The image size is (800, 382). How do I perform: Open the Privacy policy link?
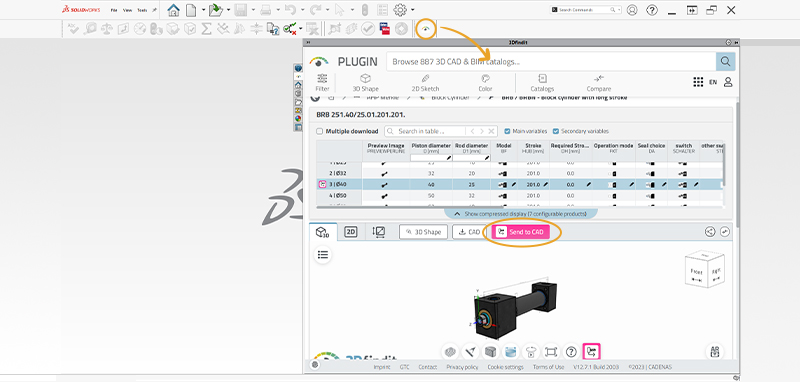(x=462, y=367)
